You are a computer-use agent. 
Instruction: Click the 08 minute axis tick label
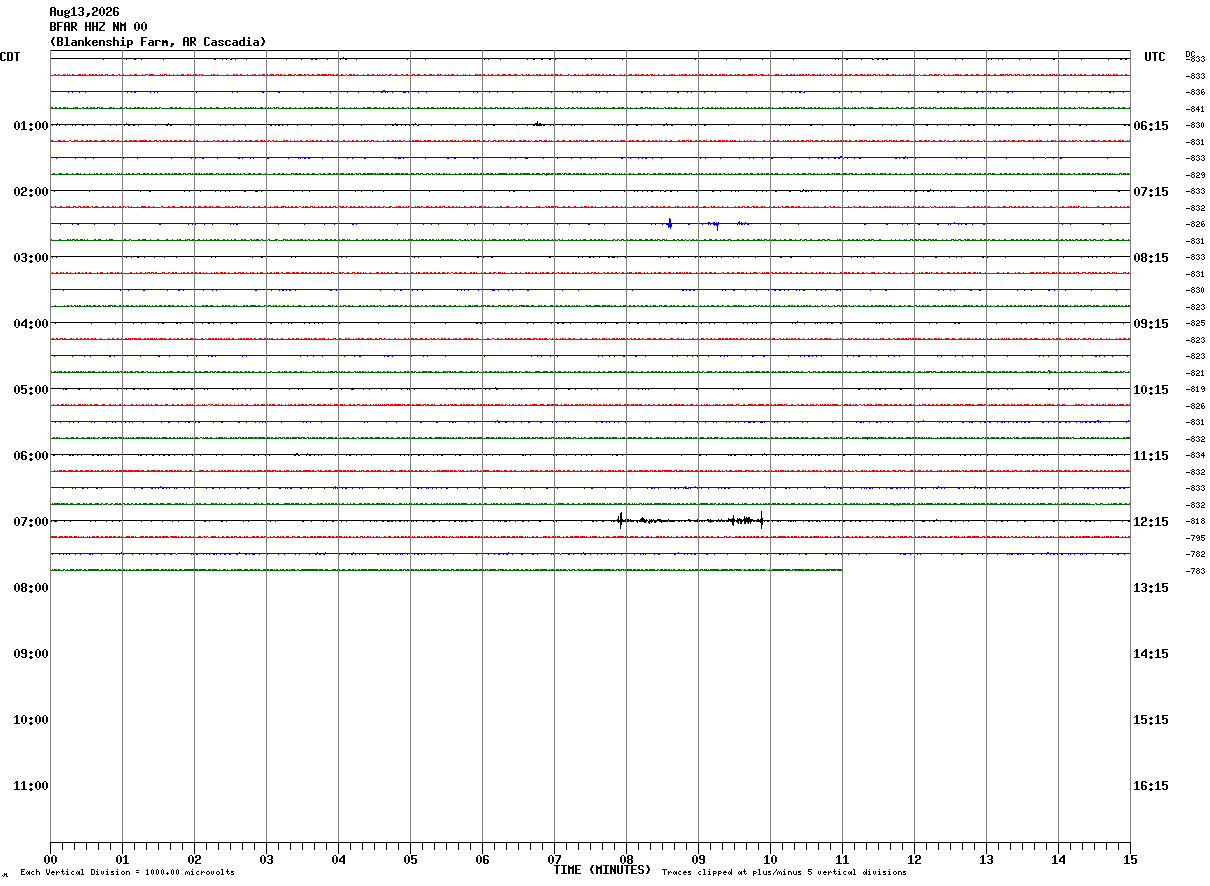(x=626, y=859)
